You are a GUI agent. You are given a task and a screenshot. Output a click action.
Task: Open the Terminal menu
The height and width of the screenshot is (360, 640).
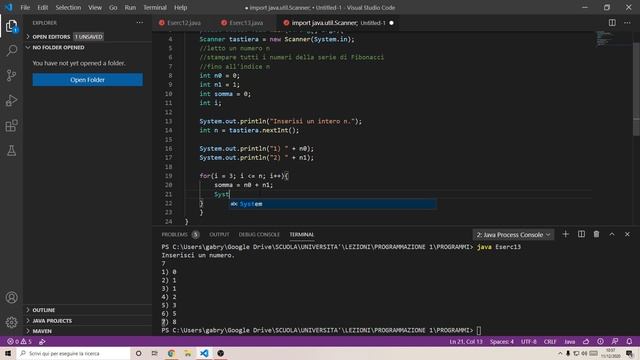point(155,7)
